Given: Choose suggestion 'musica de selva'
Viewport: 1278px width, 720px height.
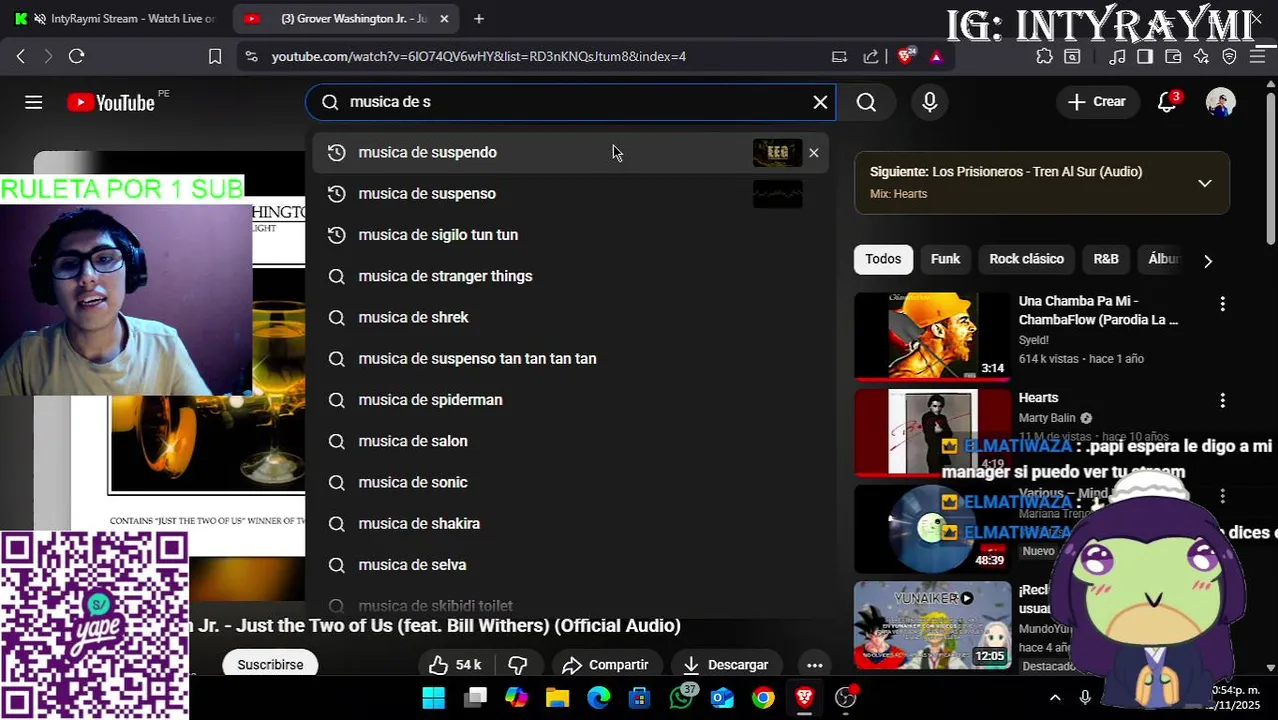Looking at the screenshot, I should coord(570,565).
